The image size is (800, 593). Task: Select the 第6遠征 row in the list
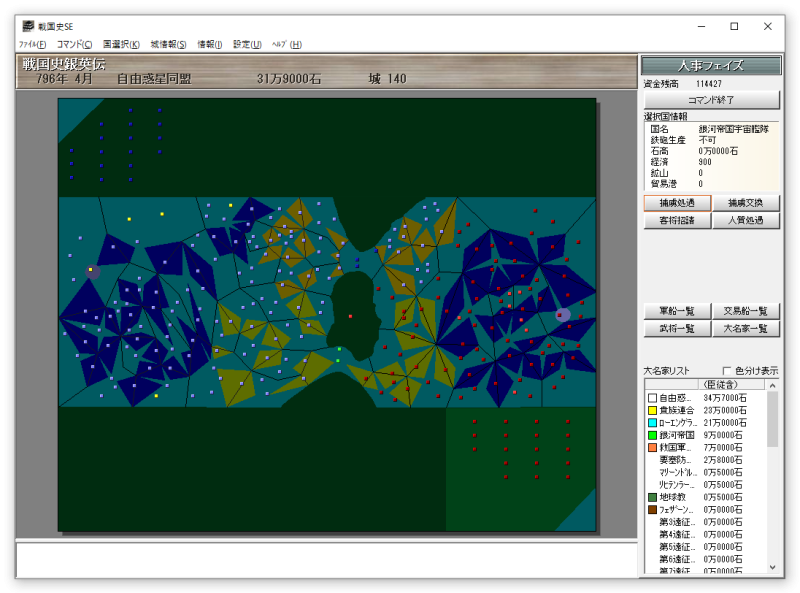[706, 559]
